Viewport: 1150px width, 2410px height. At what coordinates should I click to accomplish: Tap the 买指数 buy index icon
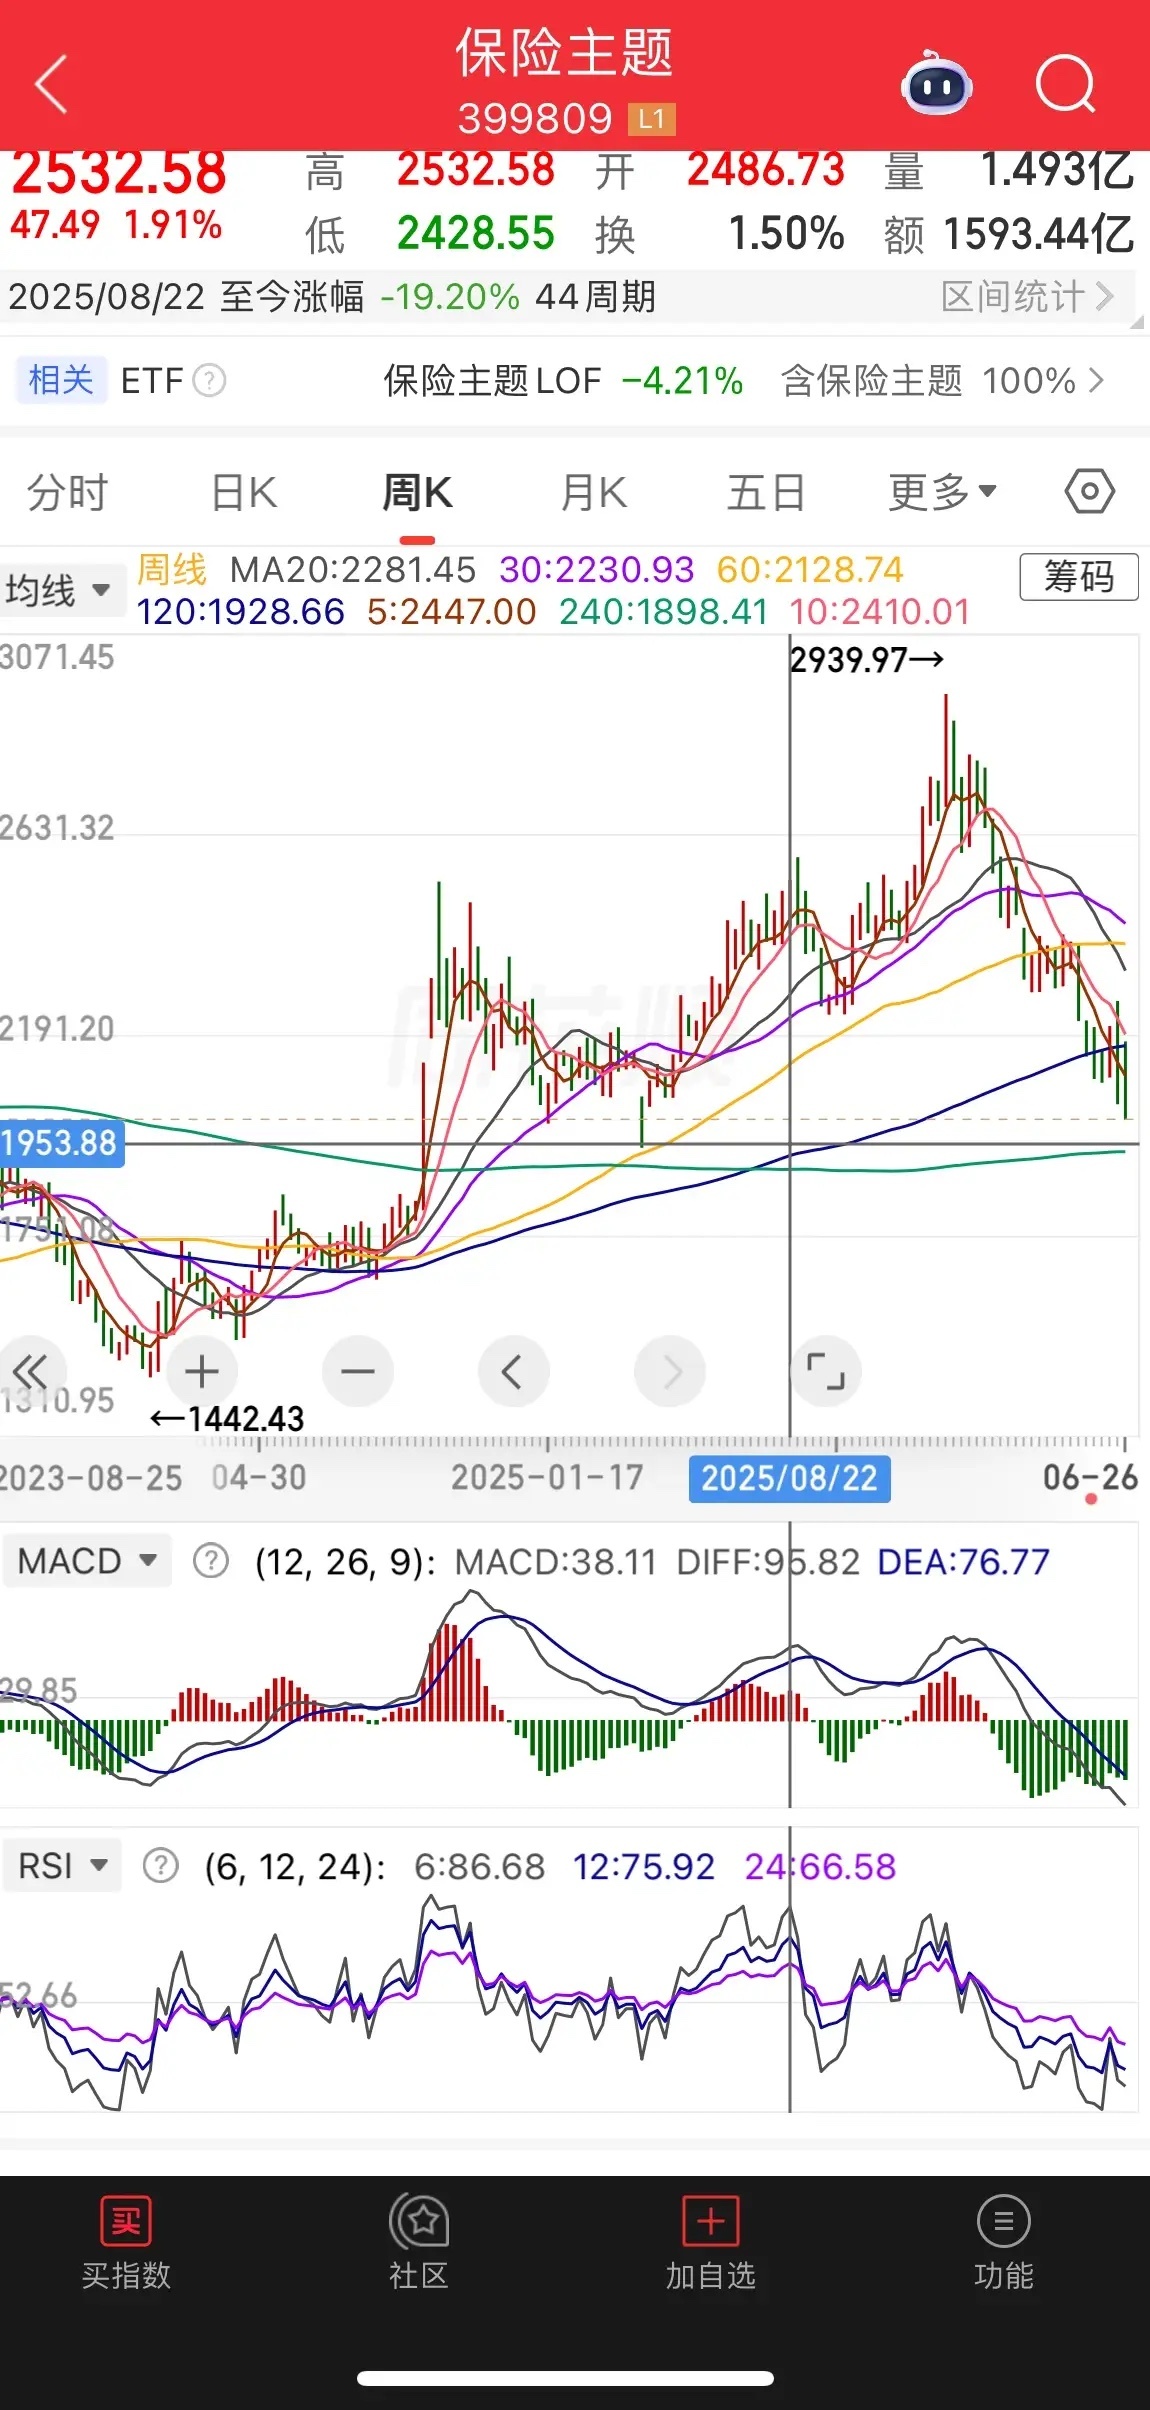click(126, 2244)
